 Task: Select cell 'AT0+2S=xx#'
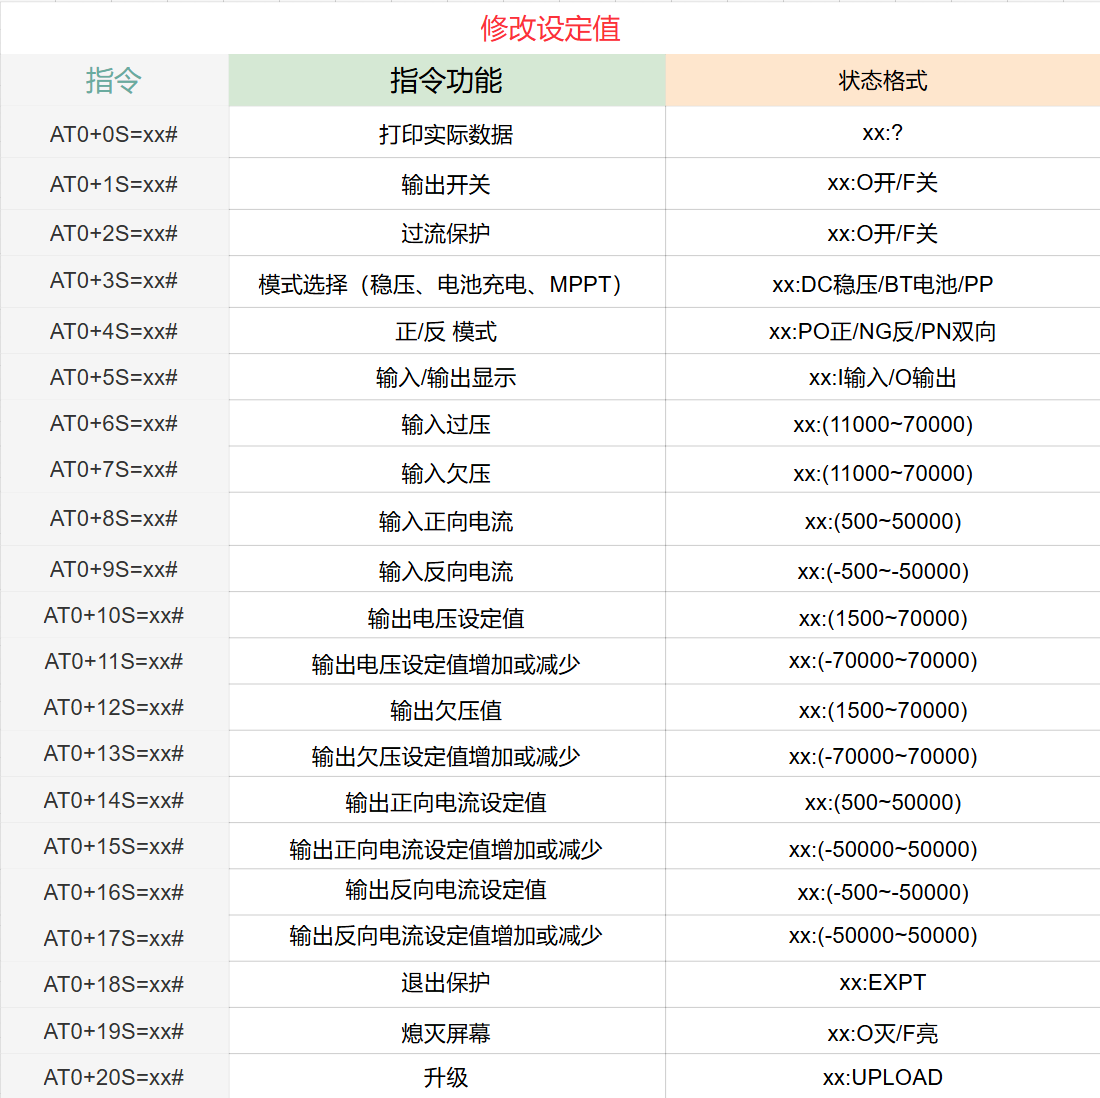pyautogui.click(x=114, y=233)
